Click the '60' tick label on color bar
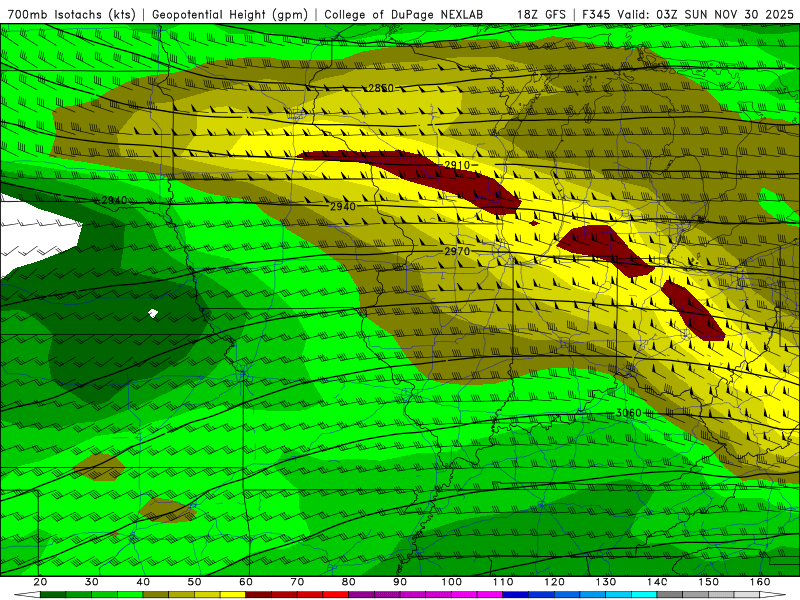The width and height of the screenshot is (800, 600). (246, 582)
